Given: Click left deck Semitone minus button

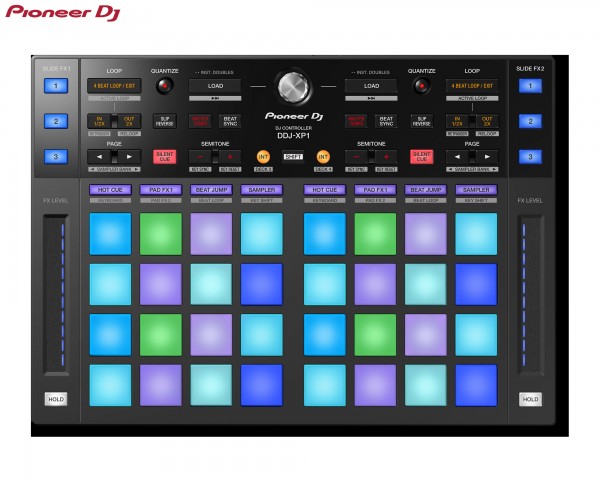Looking at the screenshot, I should coord(200,157).
